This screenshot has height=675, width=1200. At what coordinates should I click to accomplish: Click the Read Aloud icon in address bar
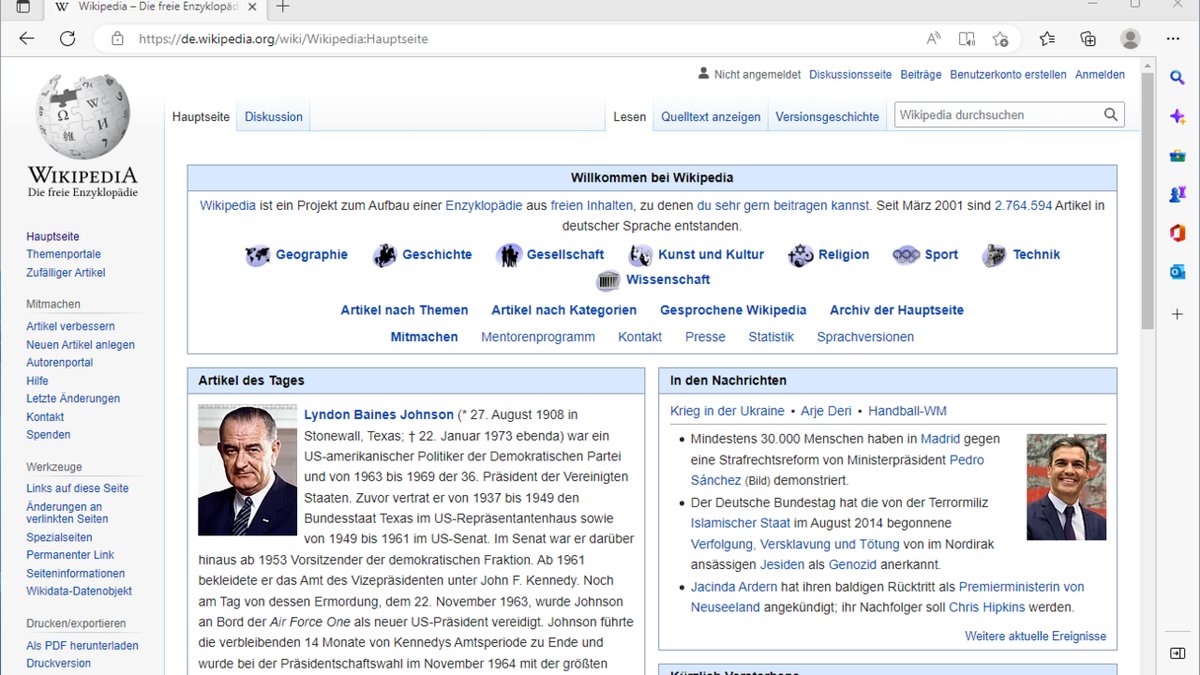pyautogui.click(x=933, y=39)
